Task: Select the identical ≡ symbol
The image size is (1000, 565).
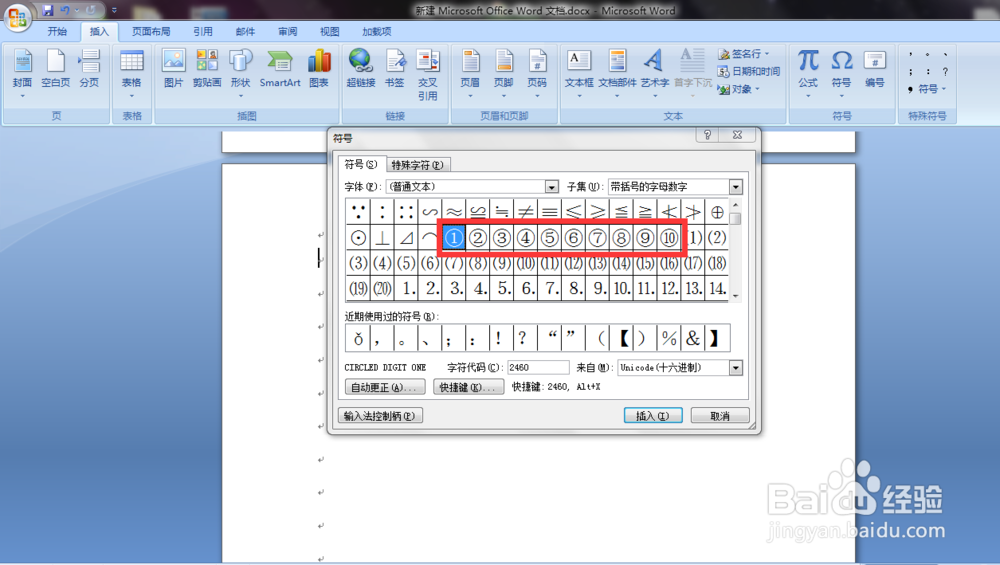Action: coord(549,211)
